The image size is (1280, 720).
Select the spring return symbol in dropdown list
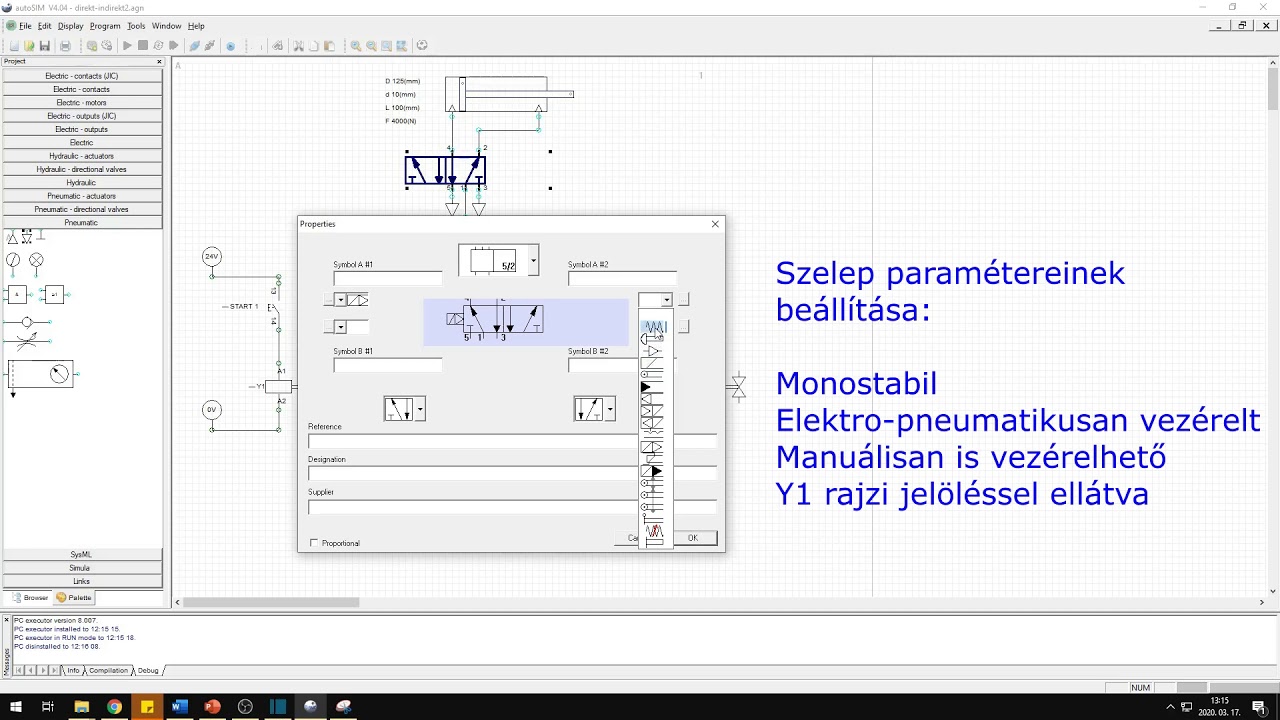pyautogui.click(x=654, y=327)
